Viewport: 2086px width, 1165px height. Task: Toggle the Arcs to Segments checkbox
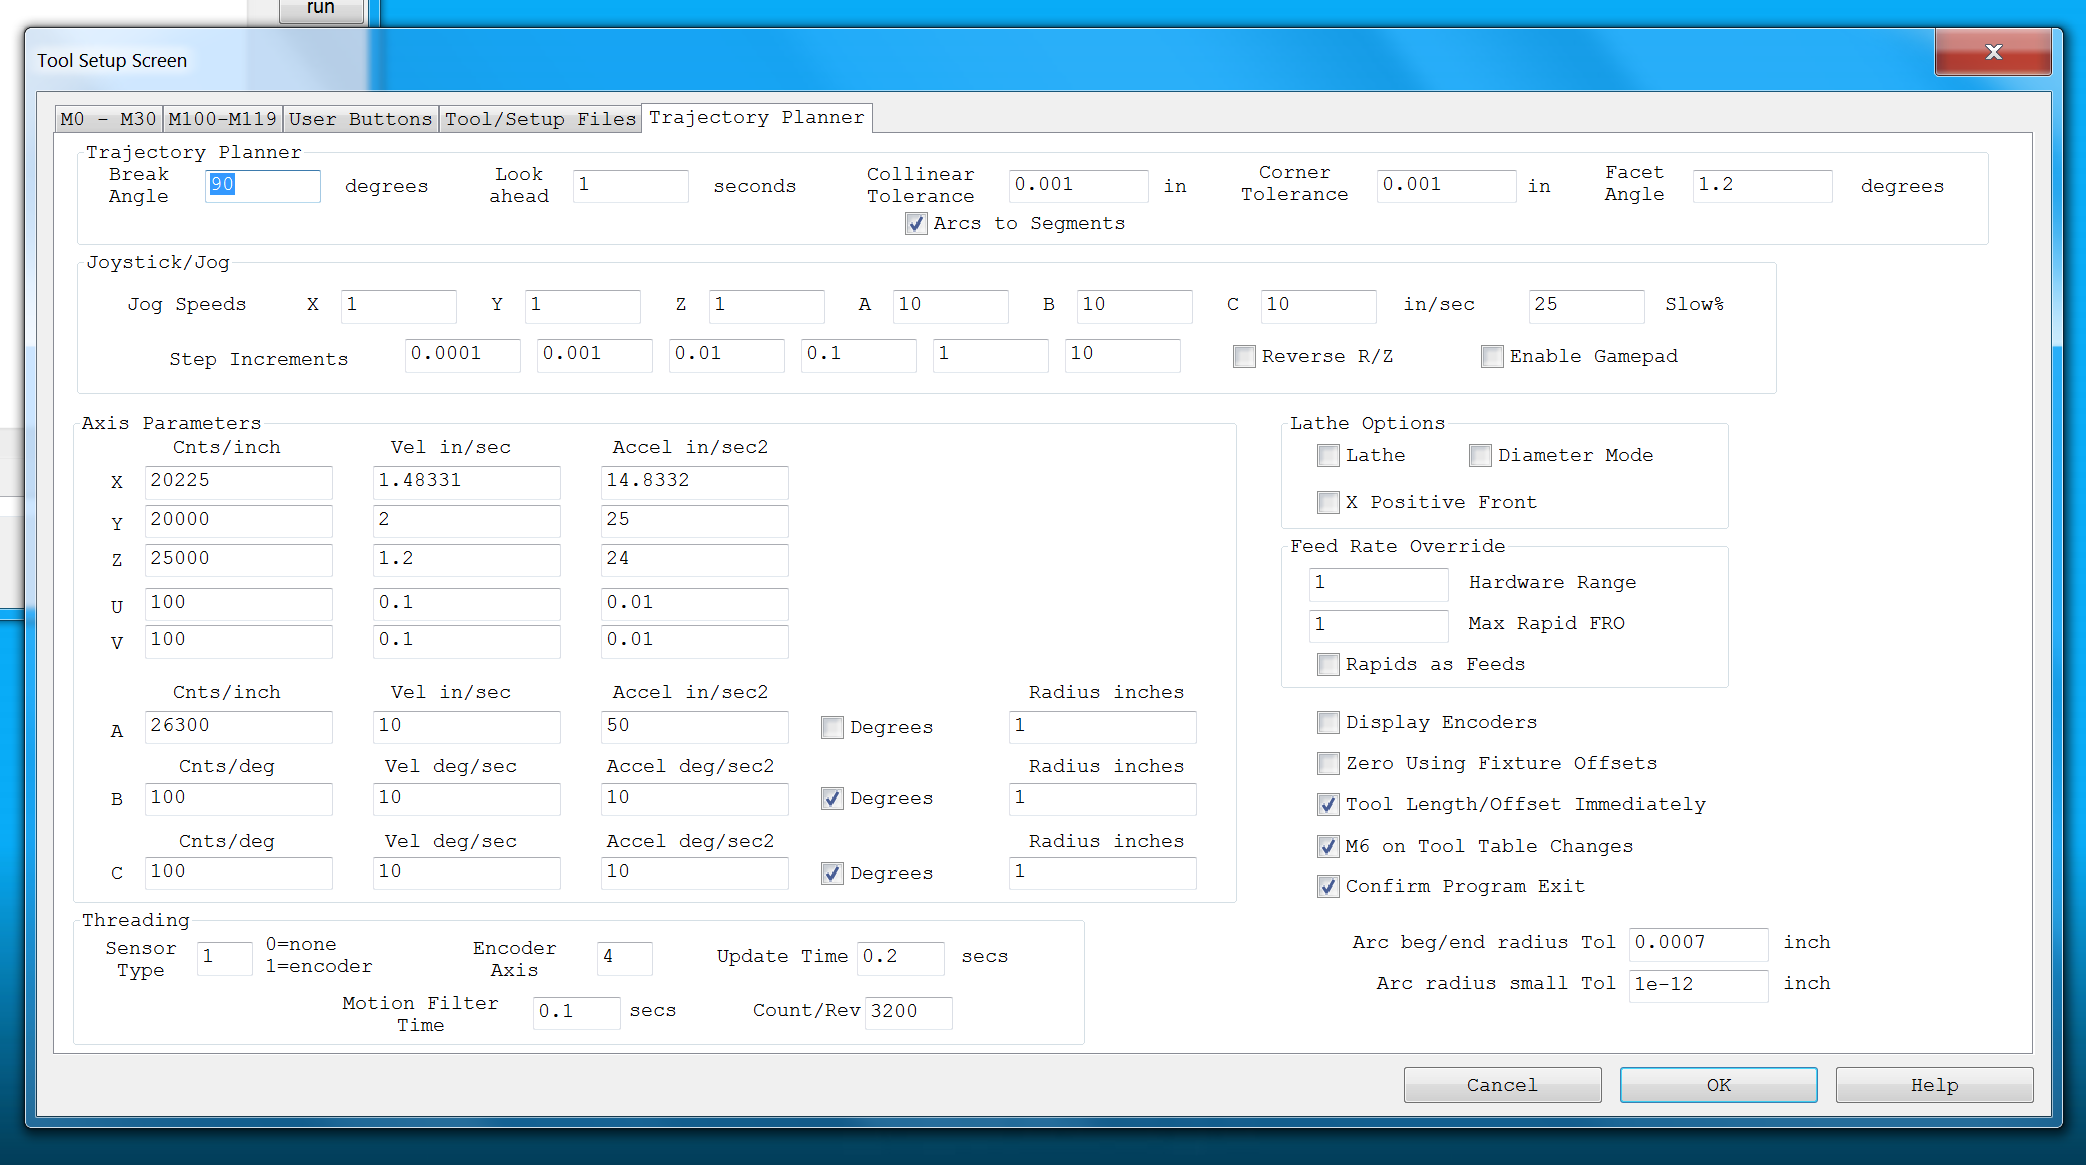(916, 224)
